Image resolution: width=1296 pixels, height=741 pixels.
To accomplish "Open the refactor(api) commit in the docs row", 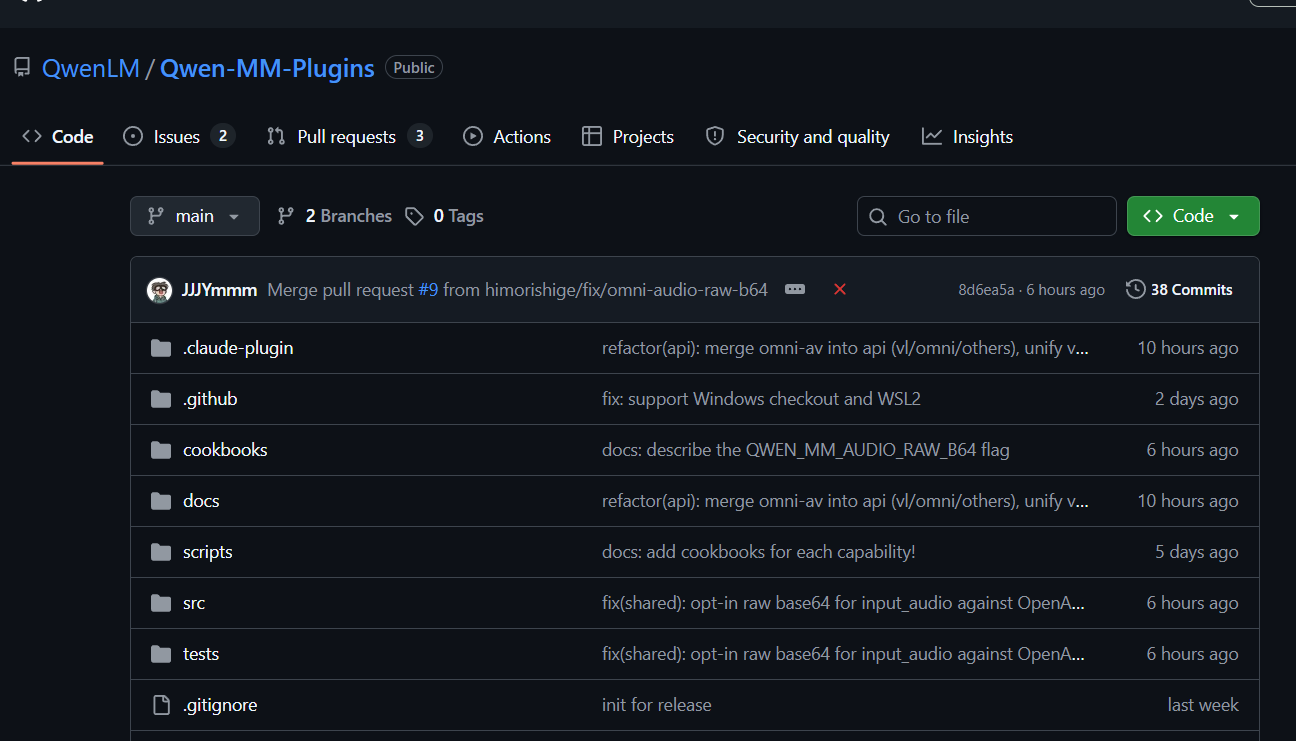I will (845, 501).
